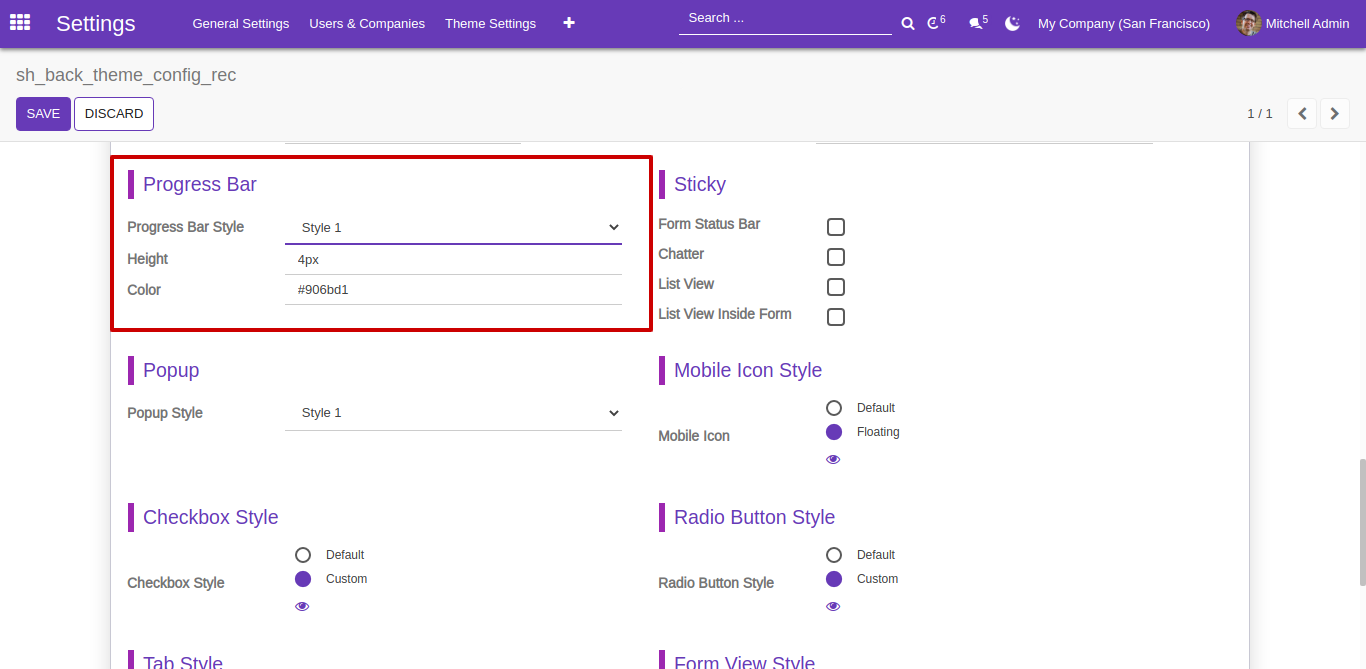The width and height of the screenshot is (1366, 669).
Task: Open the apps grid menu icon
Action: [x=20, y=22]
